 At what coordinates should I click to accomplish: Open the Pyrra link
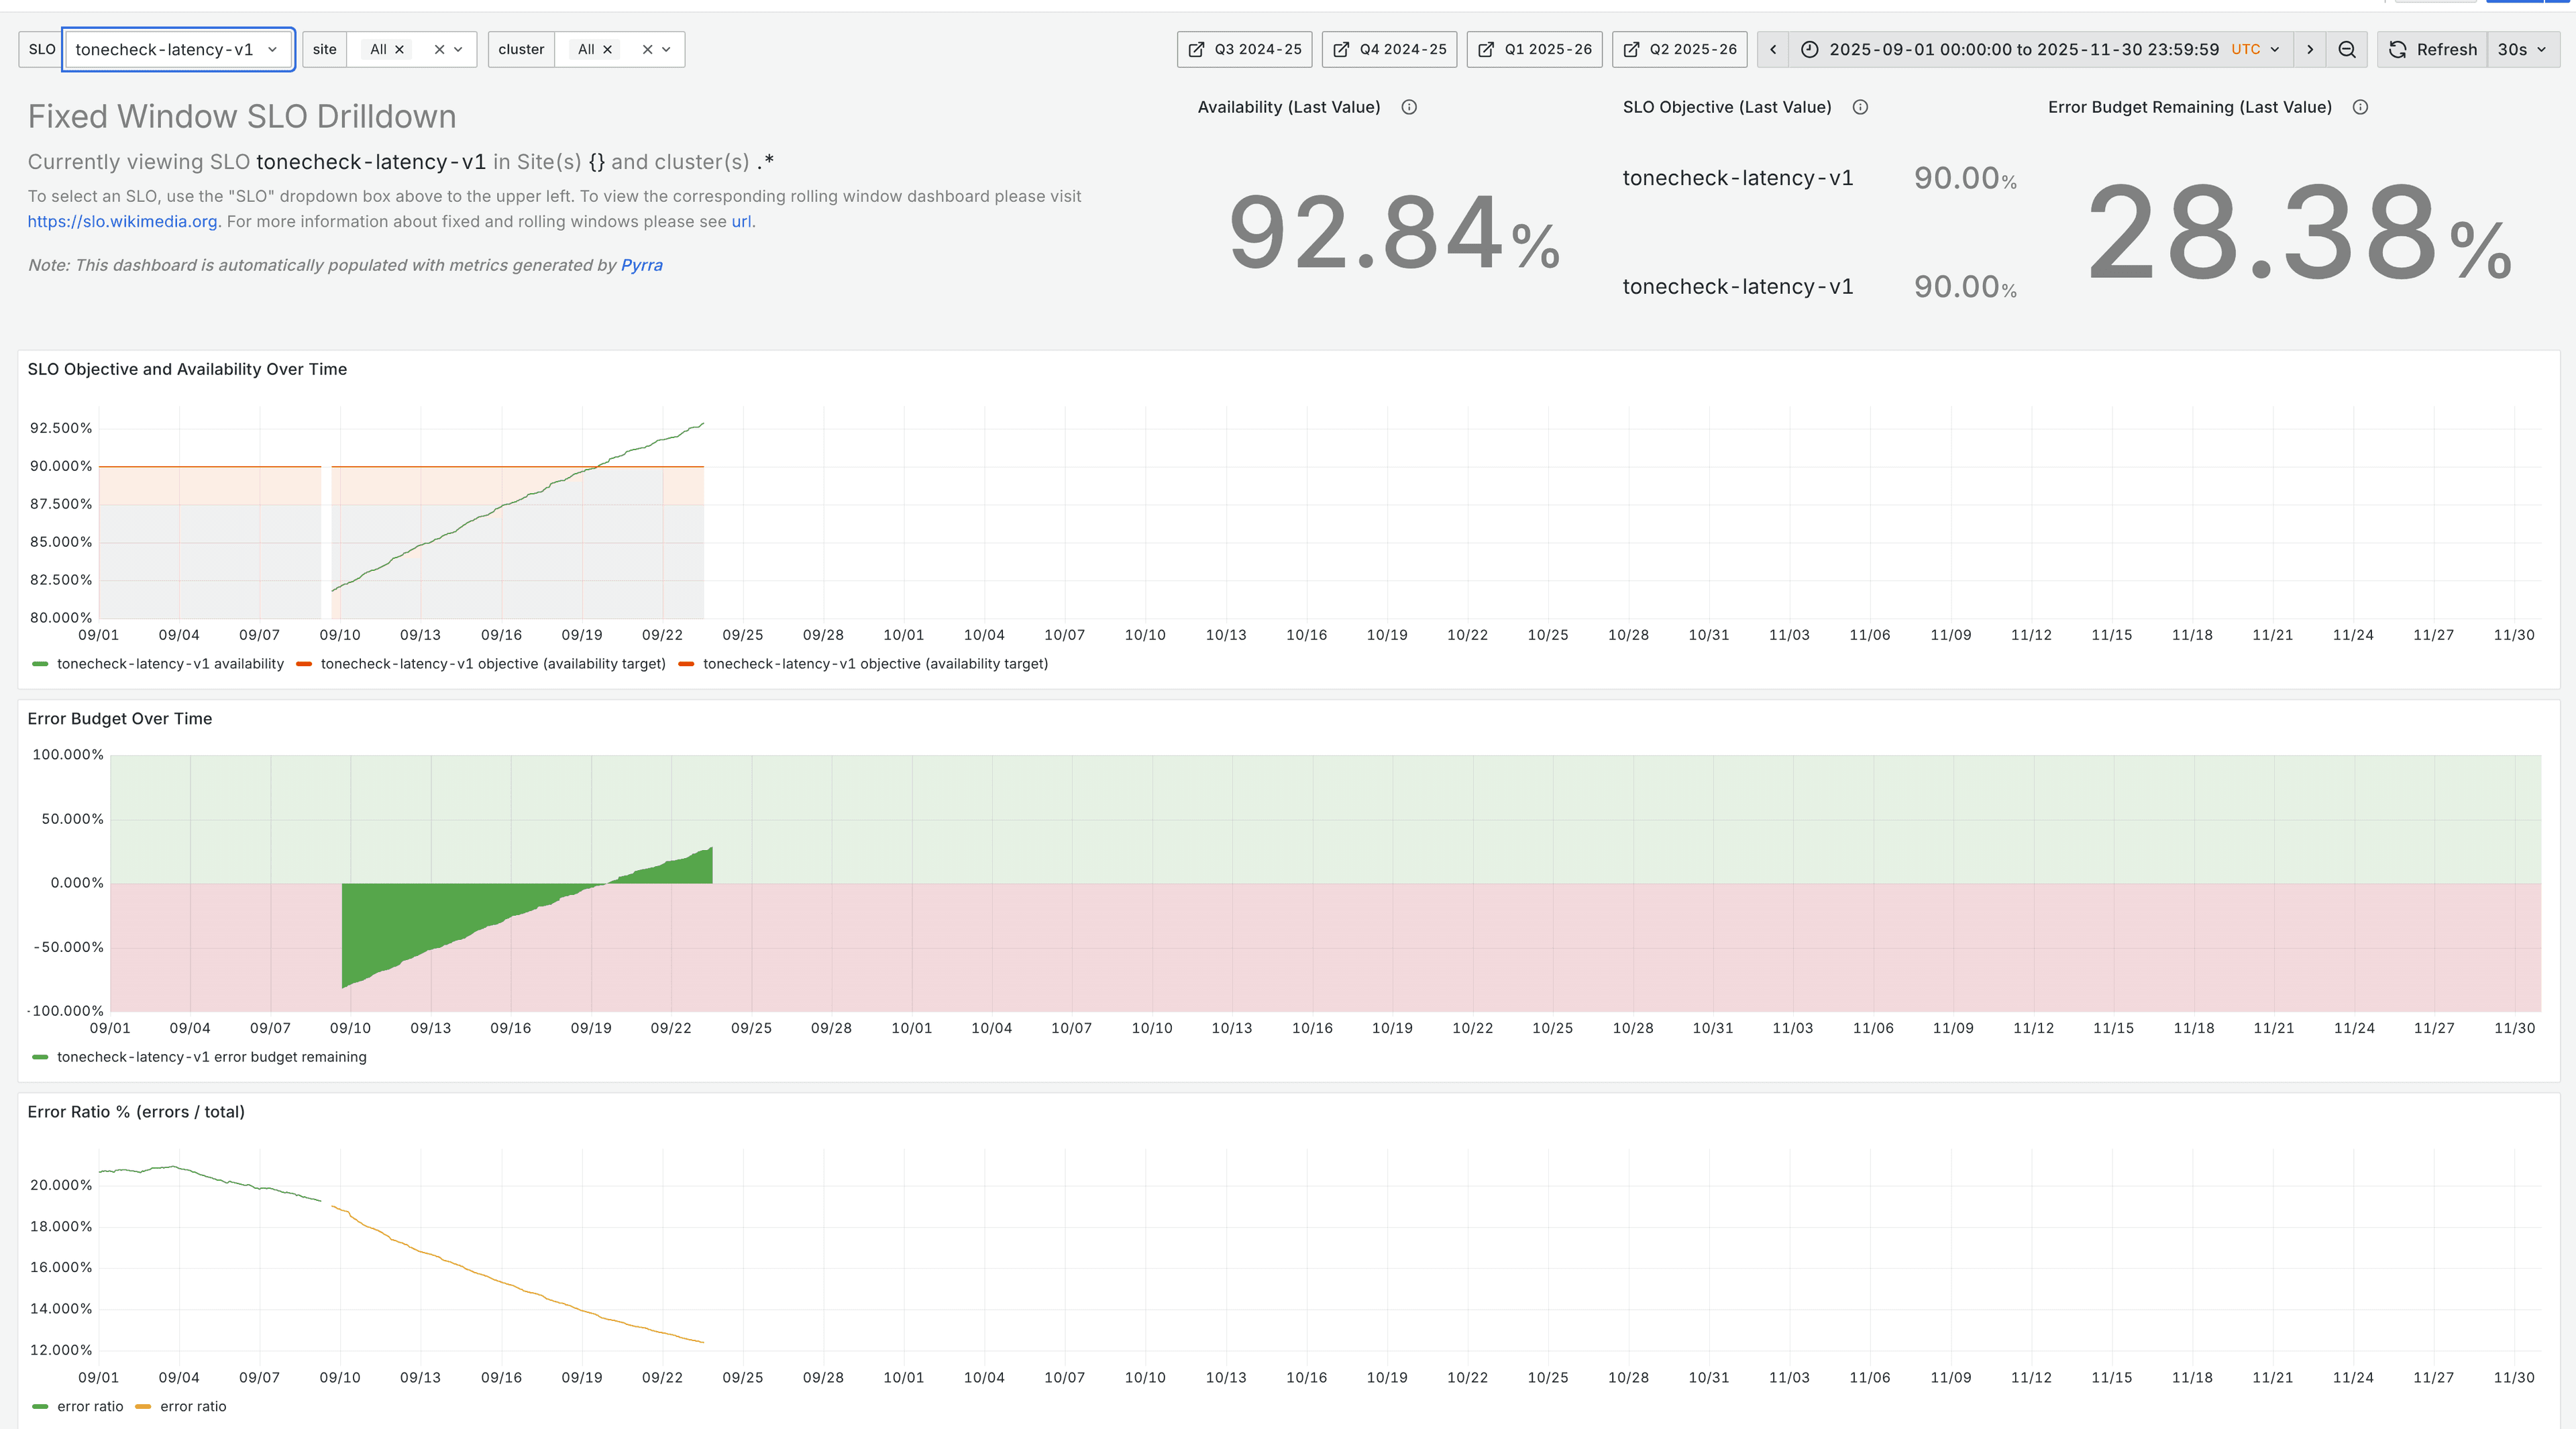pos(642,265)
